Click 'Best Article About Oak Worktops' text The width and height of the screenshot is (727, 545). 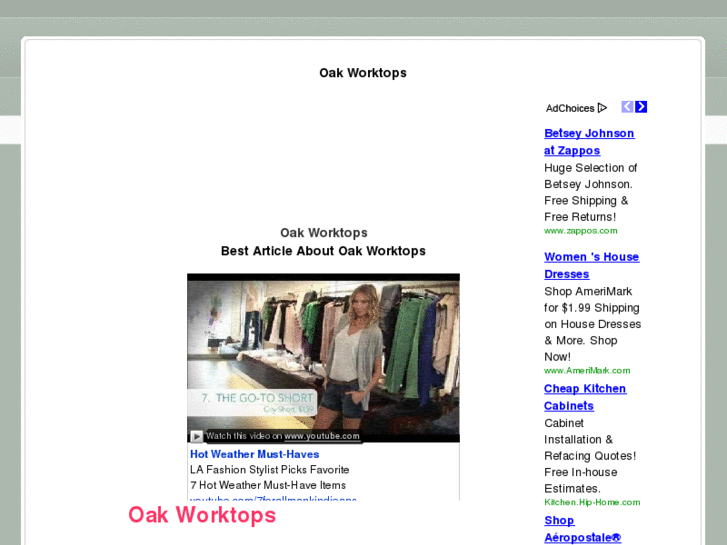click(323, 251)
